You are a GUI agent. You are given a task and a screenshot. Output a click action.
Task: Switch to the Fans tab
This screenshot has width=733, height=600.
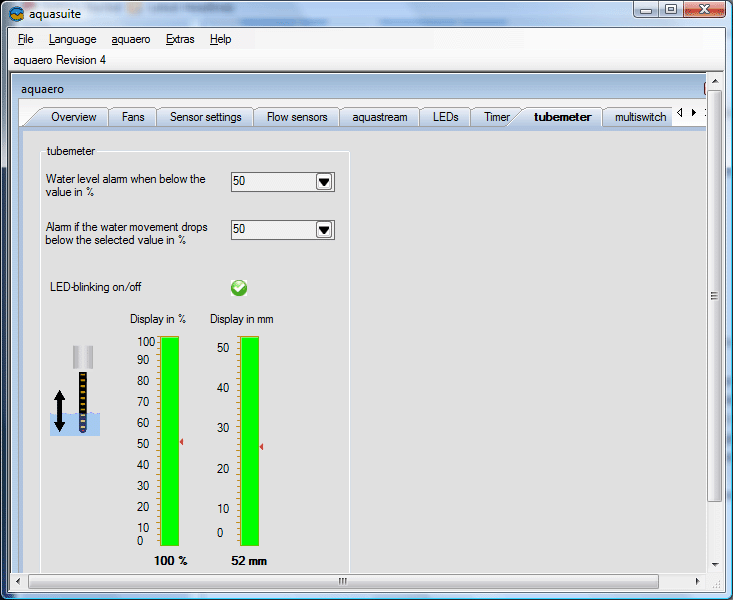click(133, 117)
